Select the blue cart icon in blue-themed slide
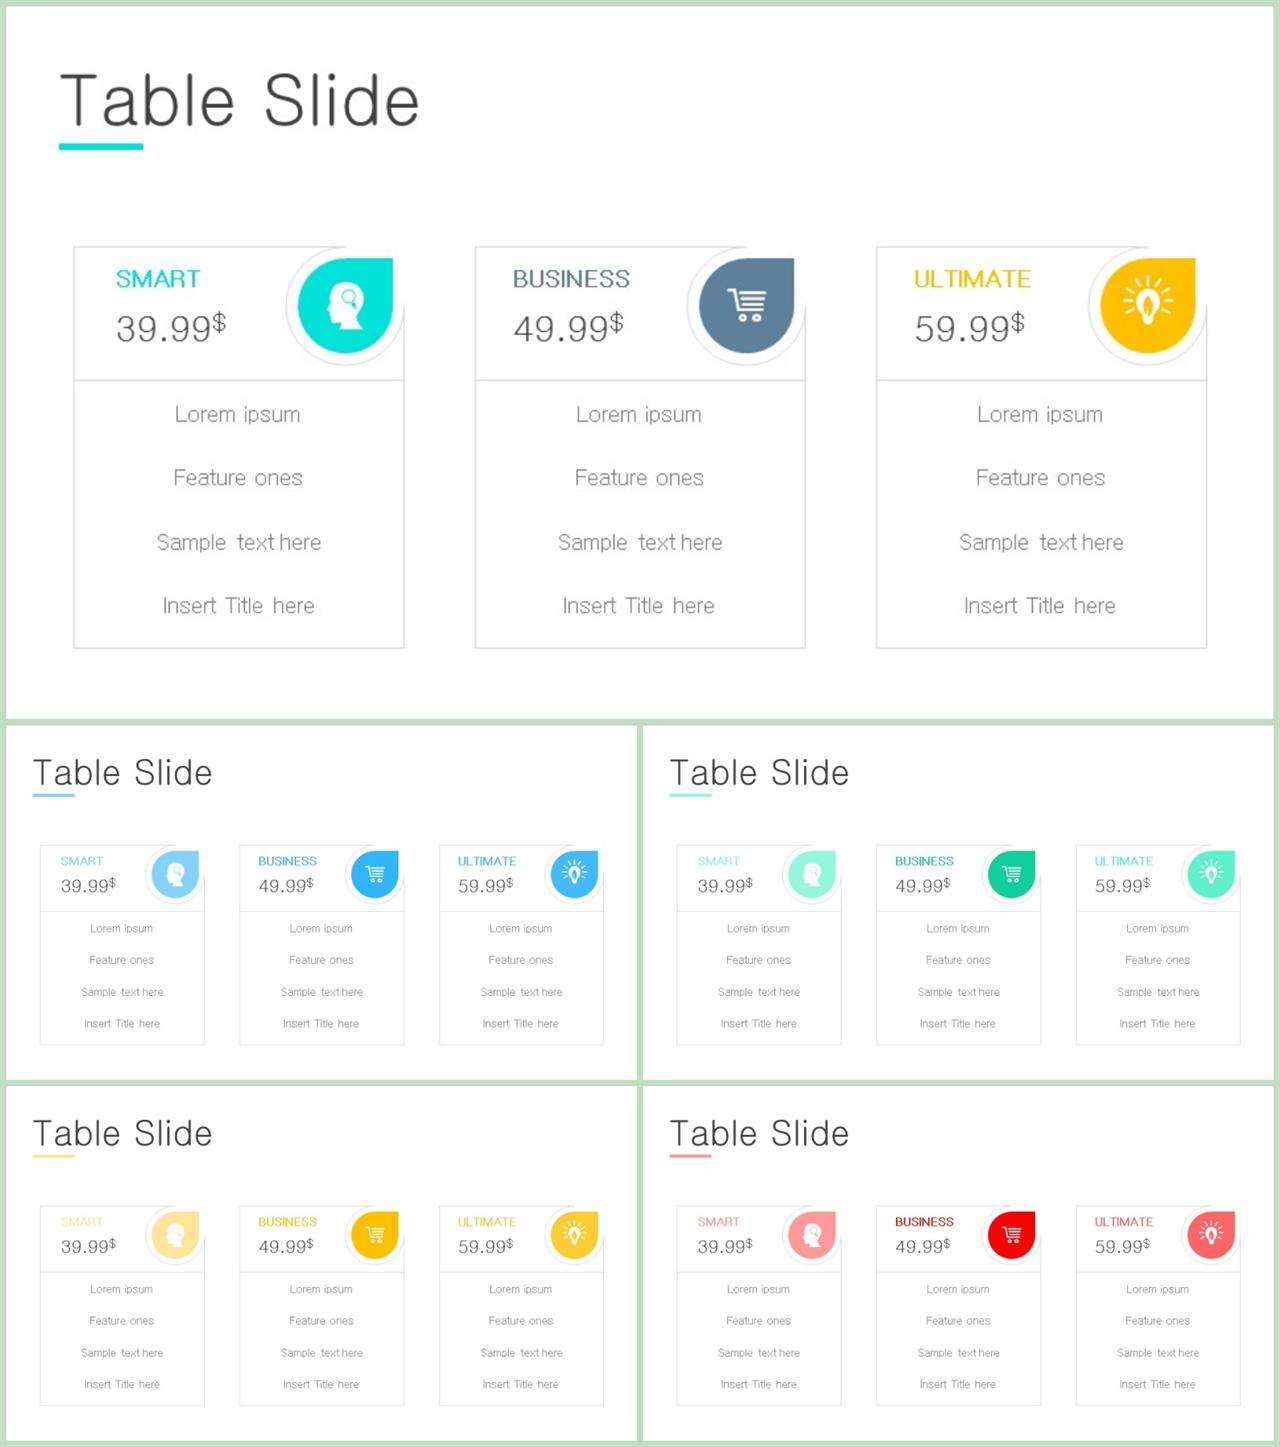Screen dimensions: 1280x1447 pos(375,874)
